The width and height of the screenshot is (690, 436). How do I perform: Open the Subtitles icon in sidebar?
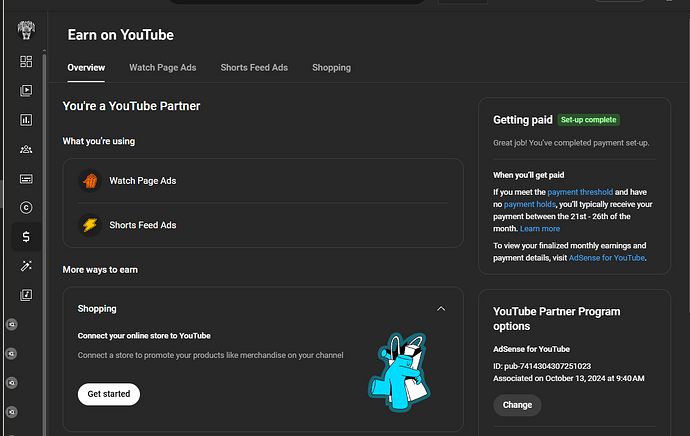26,179
